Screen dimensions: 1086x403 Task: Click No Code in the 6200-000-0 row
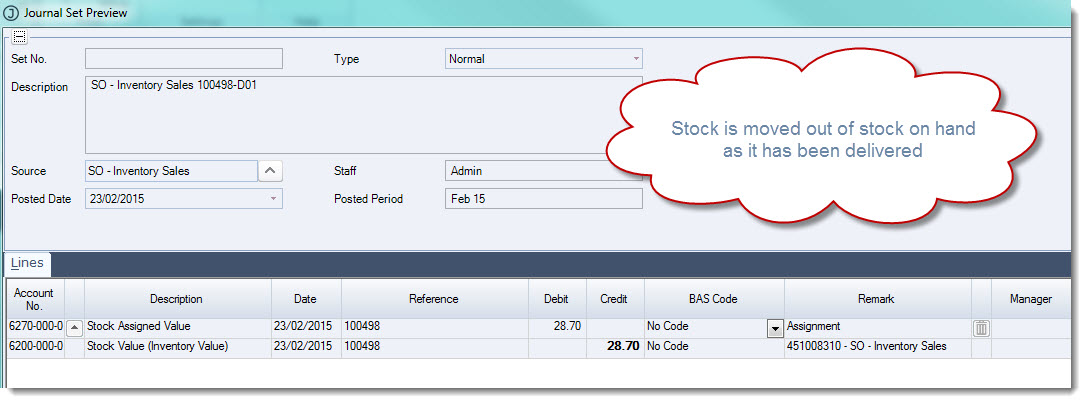click(713, 346)
